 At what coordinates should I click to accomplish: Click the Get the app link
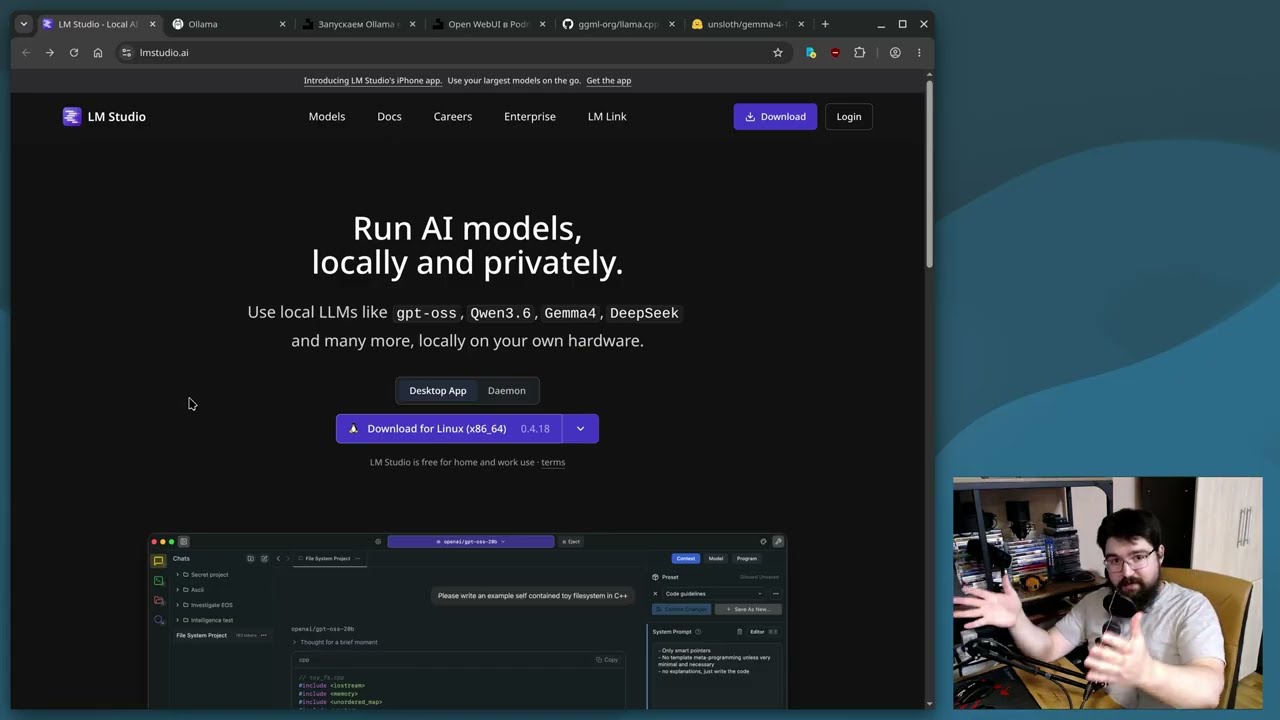tap(609, 81)
